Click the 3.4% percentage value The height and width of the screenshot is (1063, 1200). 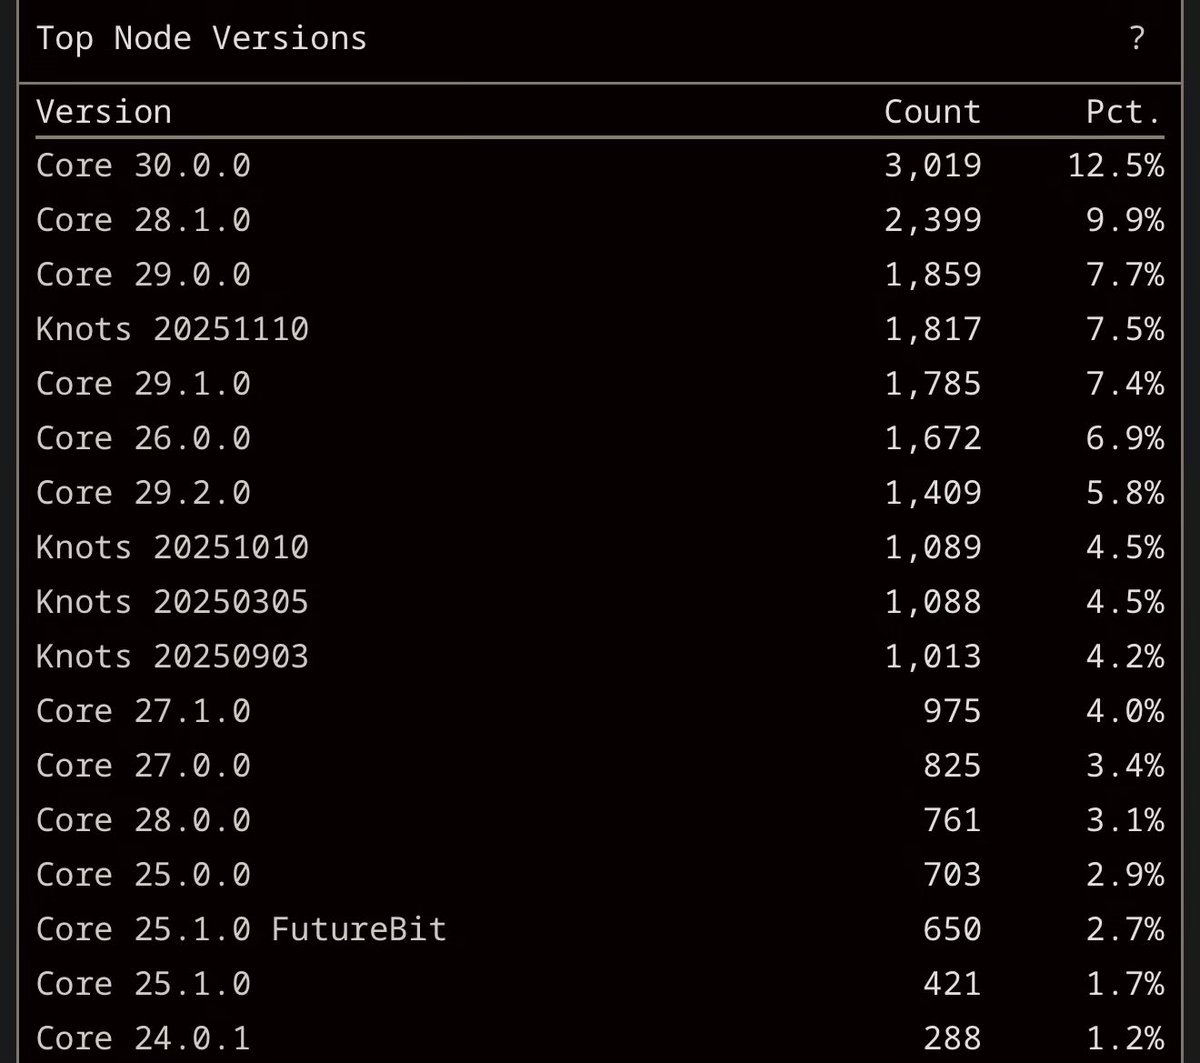tap(1125, 765)
